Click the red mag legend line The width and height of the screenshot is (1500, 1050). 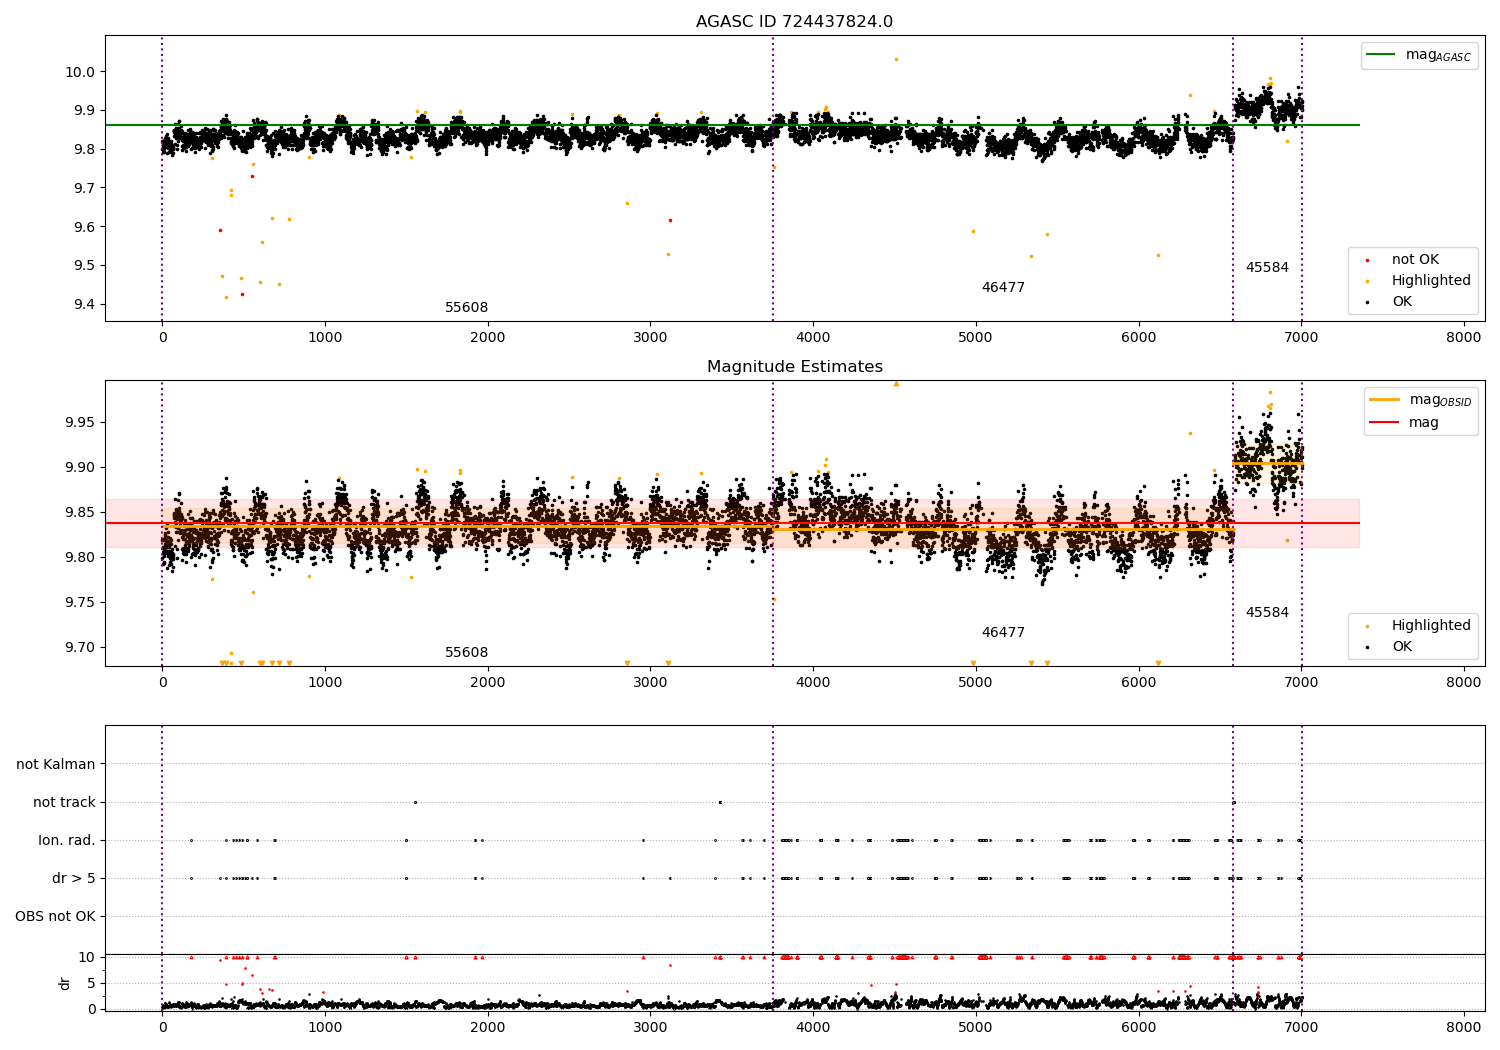click(x=1384, y=423)
